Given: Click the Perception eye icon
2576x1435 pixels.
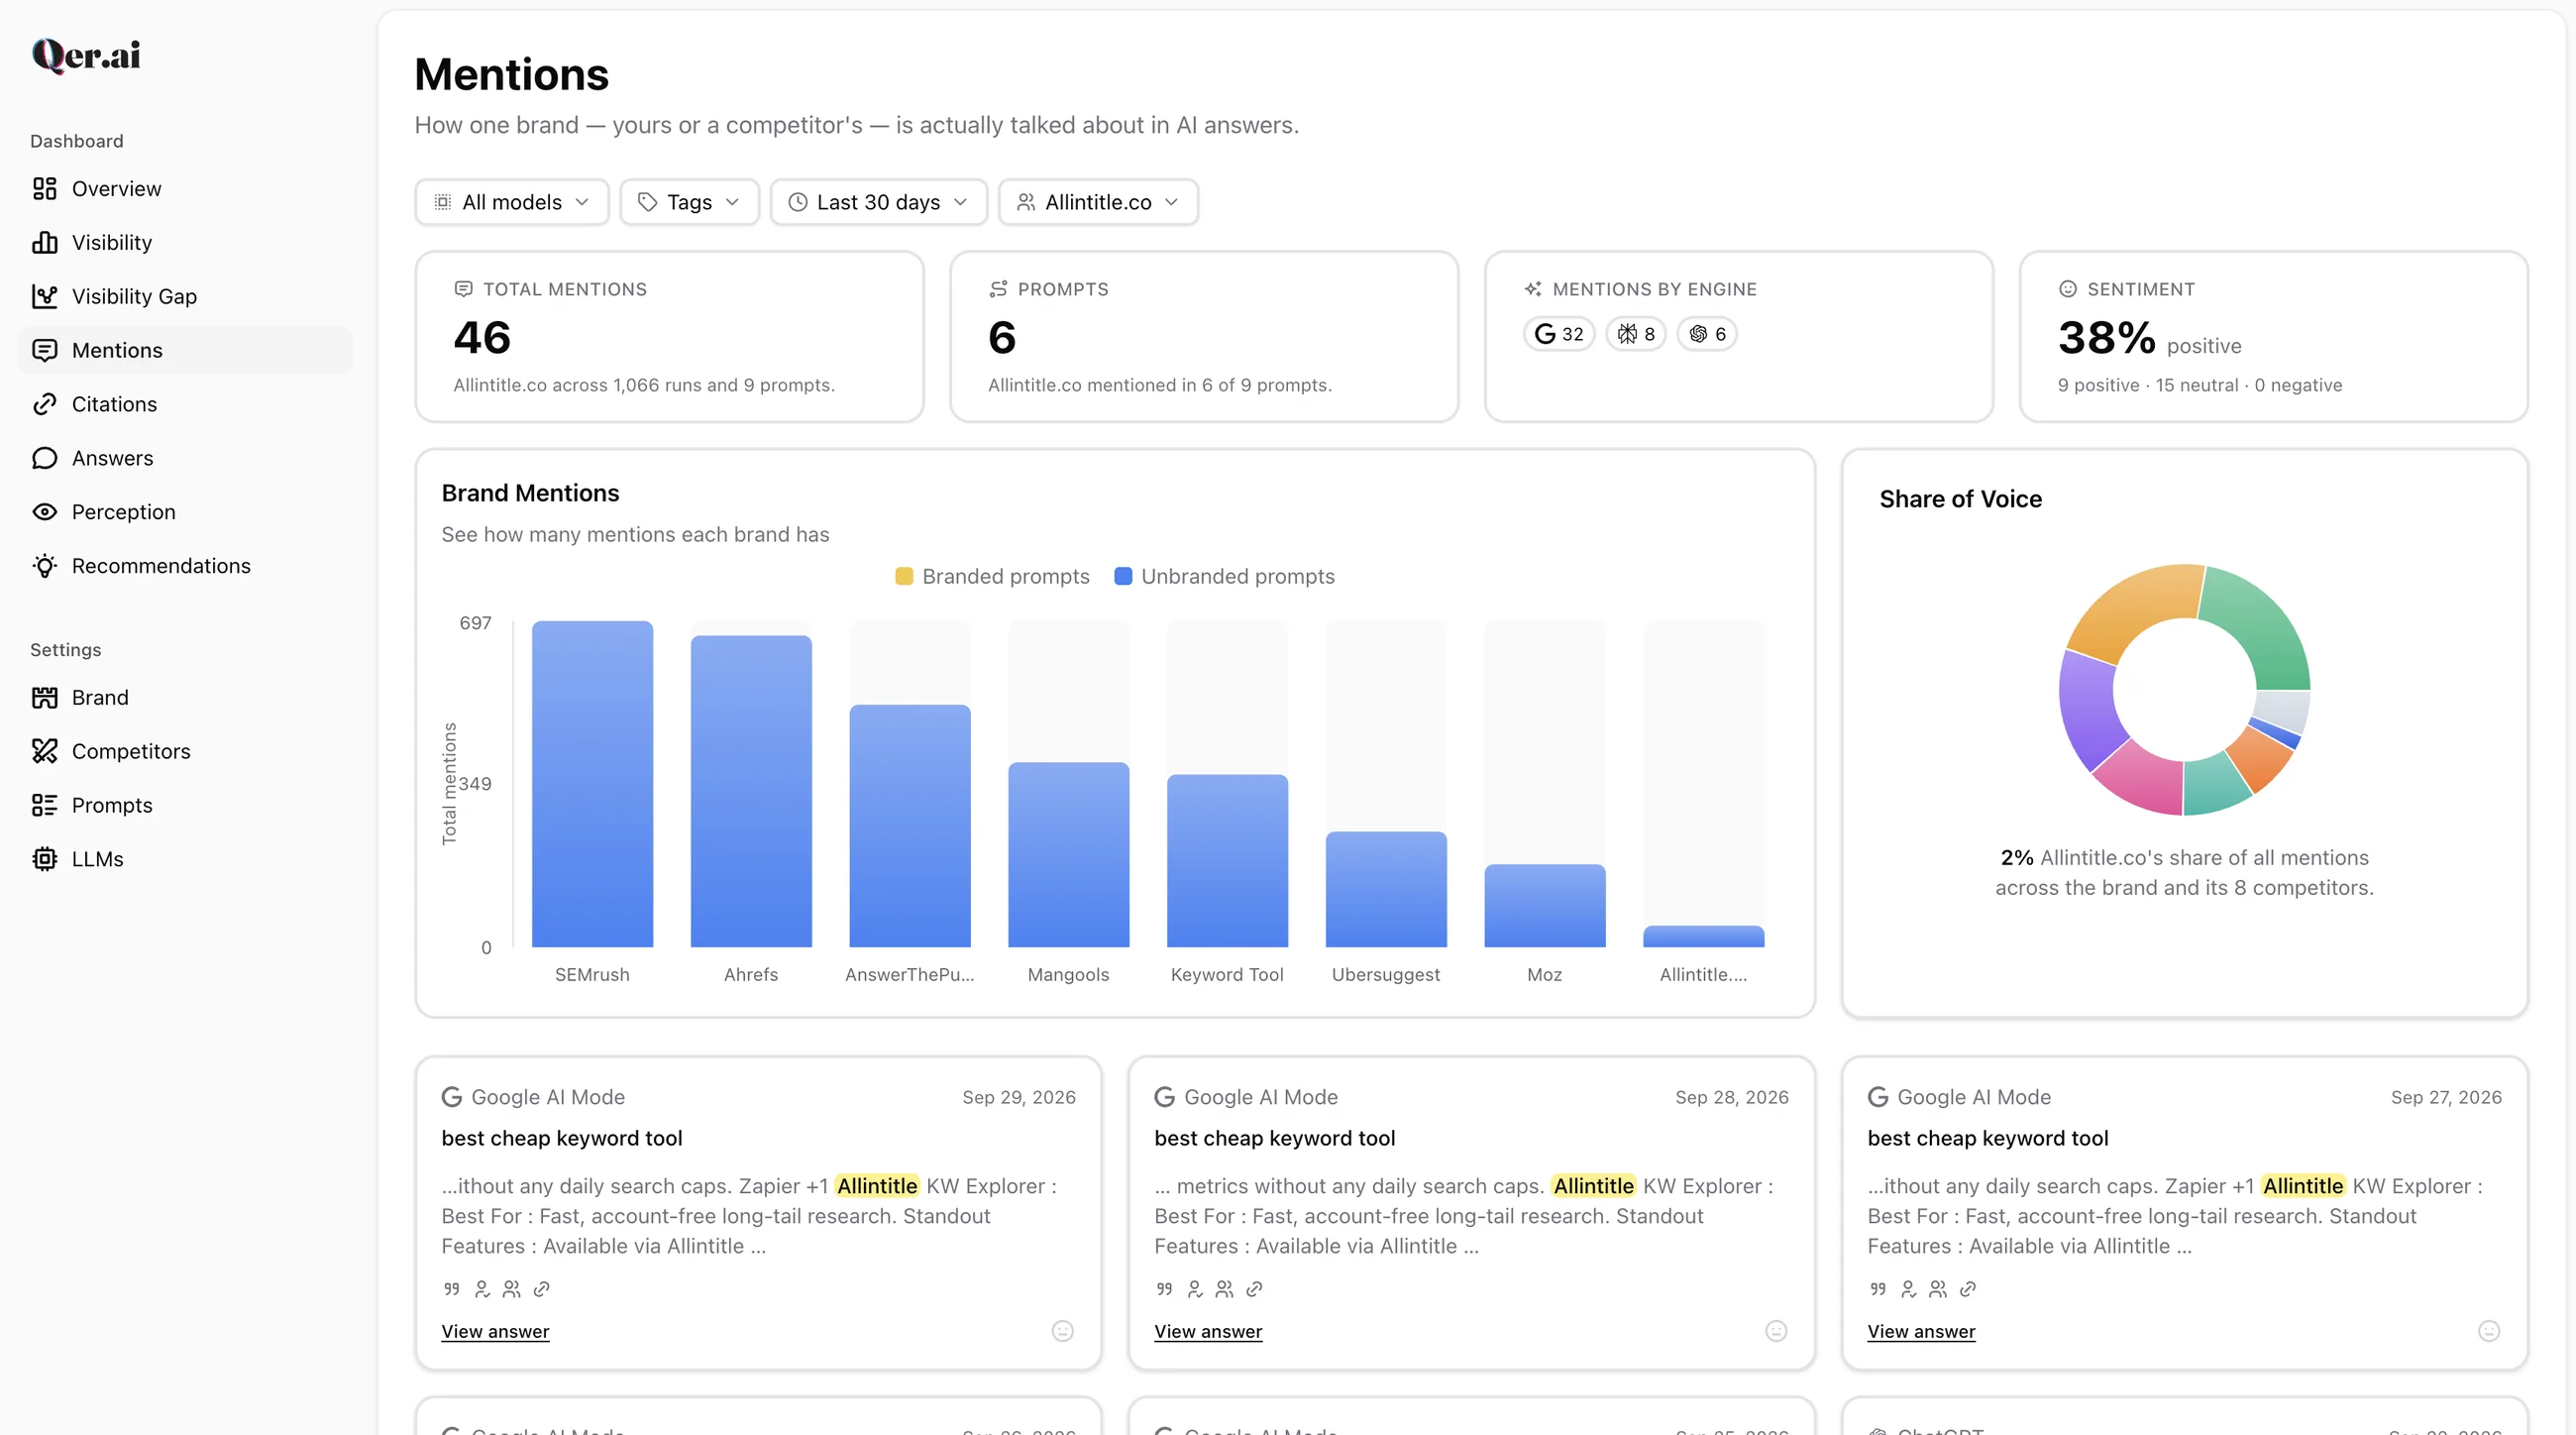Looking at the screenshot, I should 45,513.
